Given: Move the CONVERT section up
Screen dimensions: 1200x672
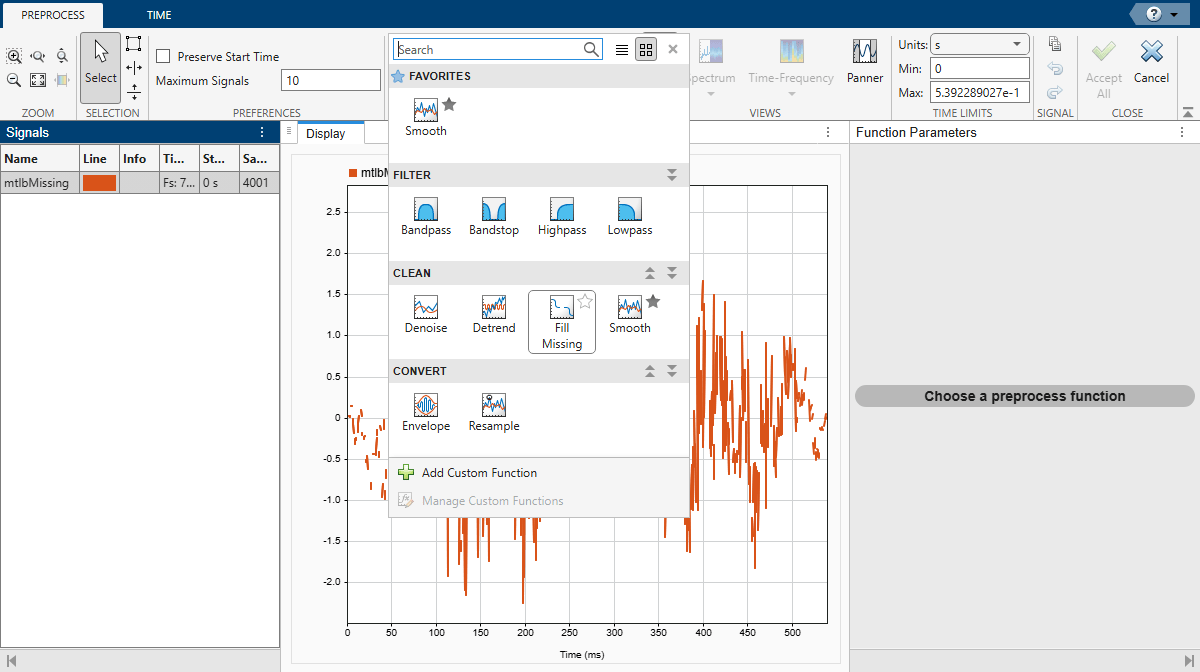Looking at the screenshot, I should (650, 371).
